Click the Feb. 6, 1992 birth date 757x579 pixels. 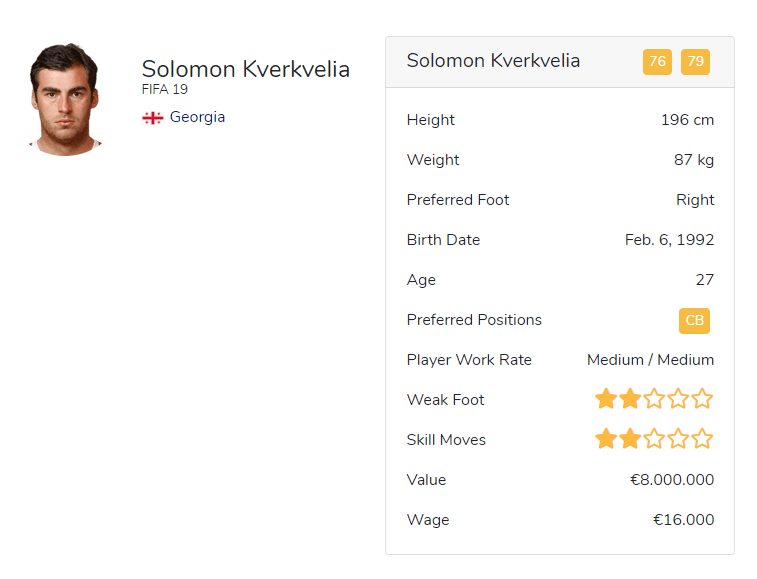tap(669, 240)
